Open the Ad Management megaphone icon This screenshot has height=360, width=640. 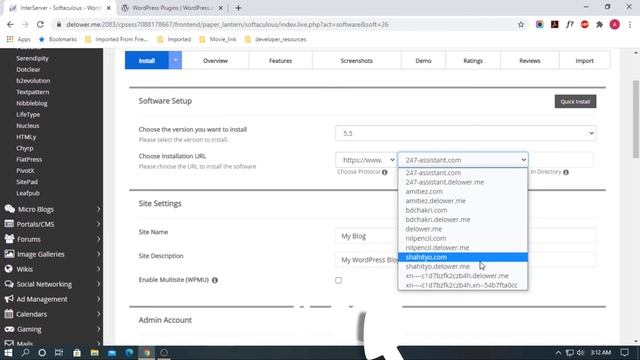tap(9, 299)
